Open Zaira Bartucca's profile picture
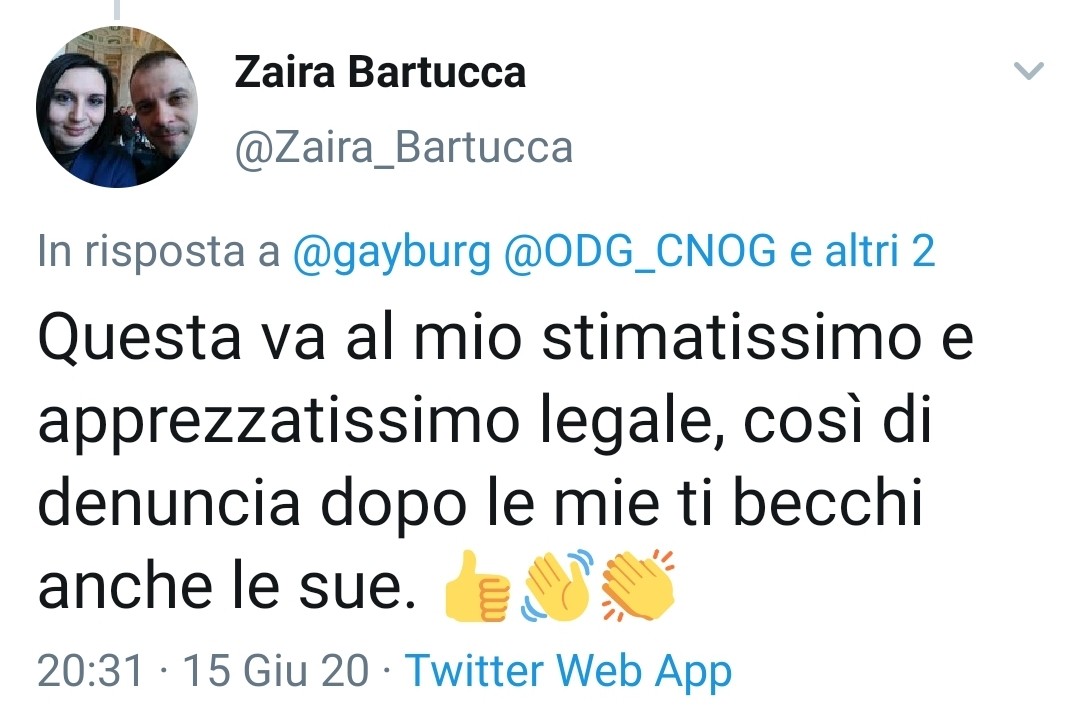Image resolution: width=1080 pixels, height=727 pixels. pos(117,107)
